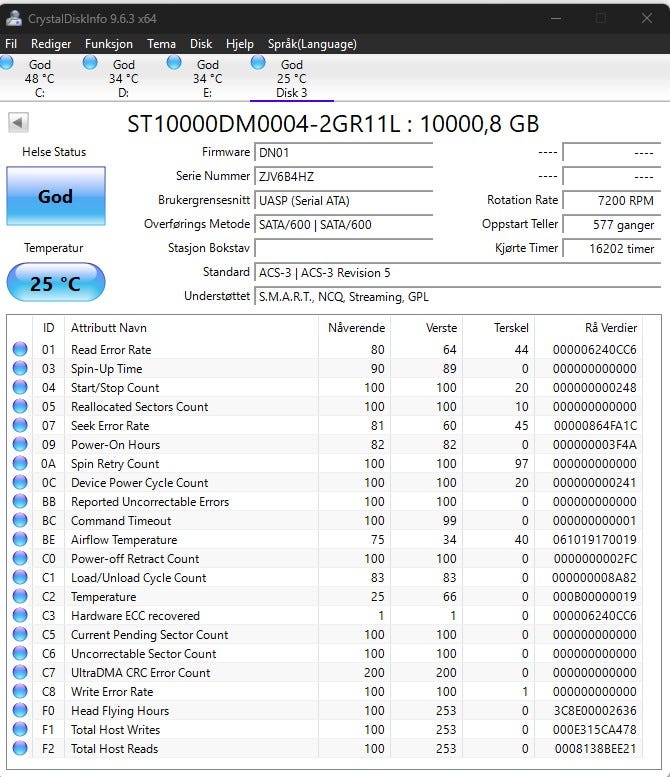Click the status orb for drive C:

coord(8,63)
